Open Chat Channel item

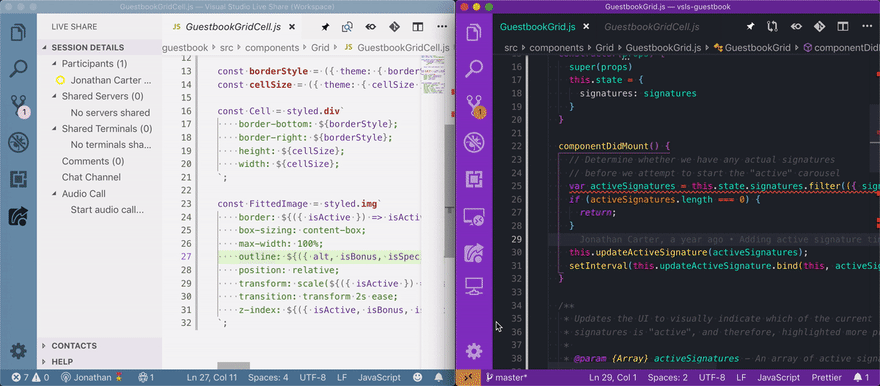(x=91, y=177)
